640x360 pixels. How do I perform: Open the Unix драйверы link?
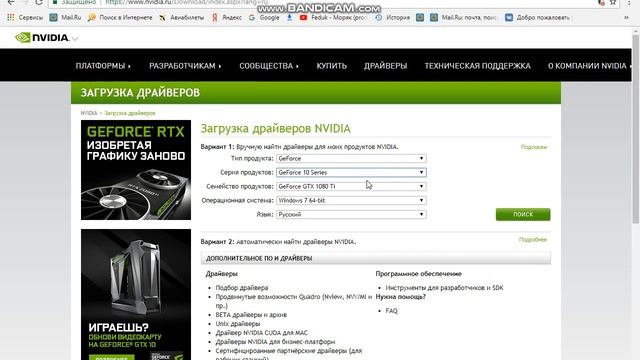238,324
